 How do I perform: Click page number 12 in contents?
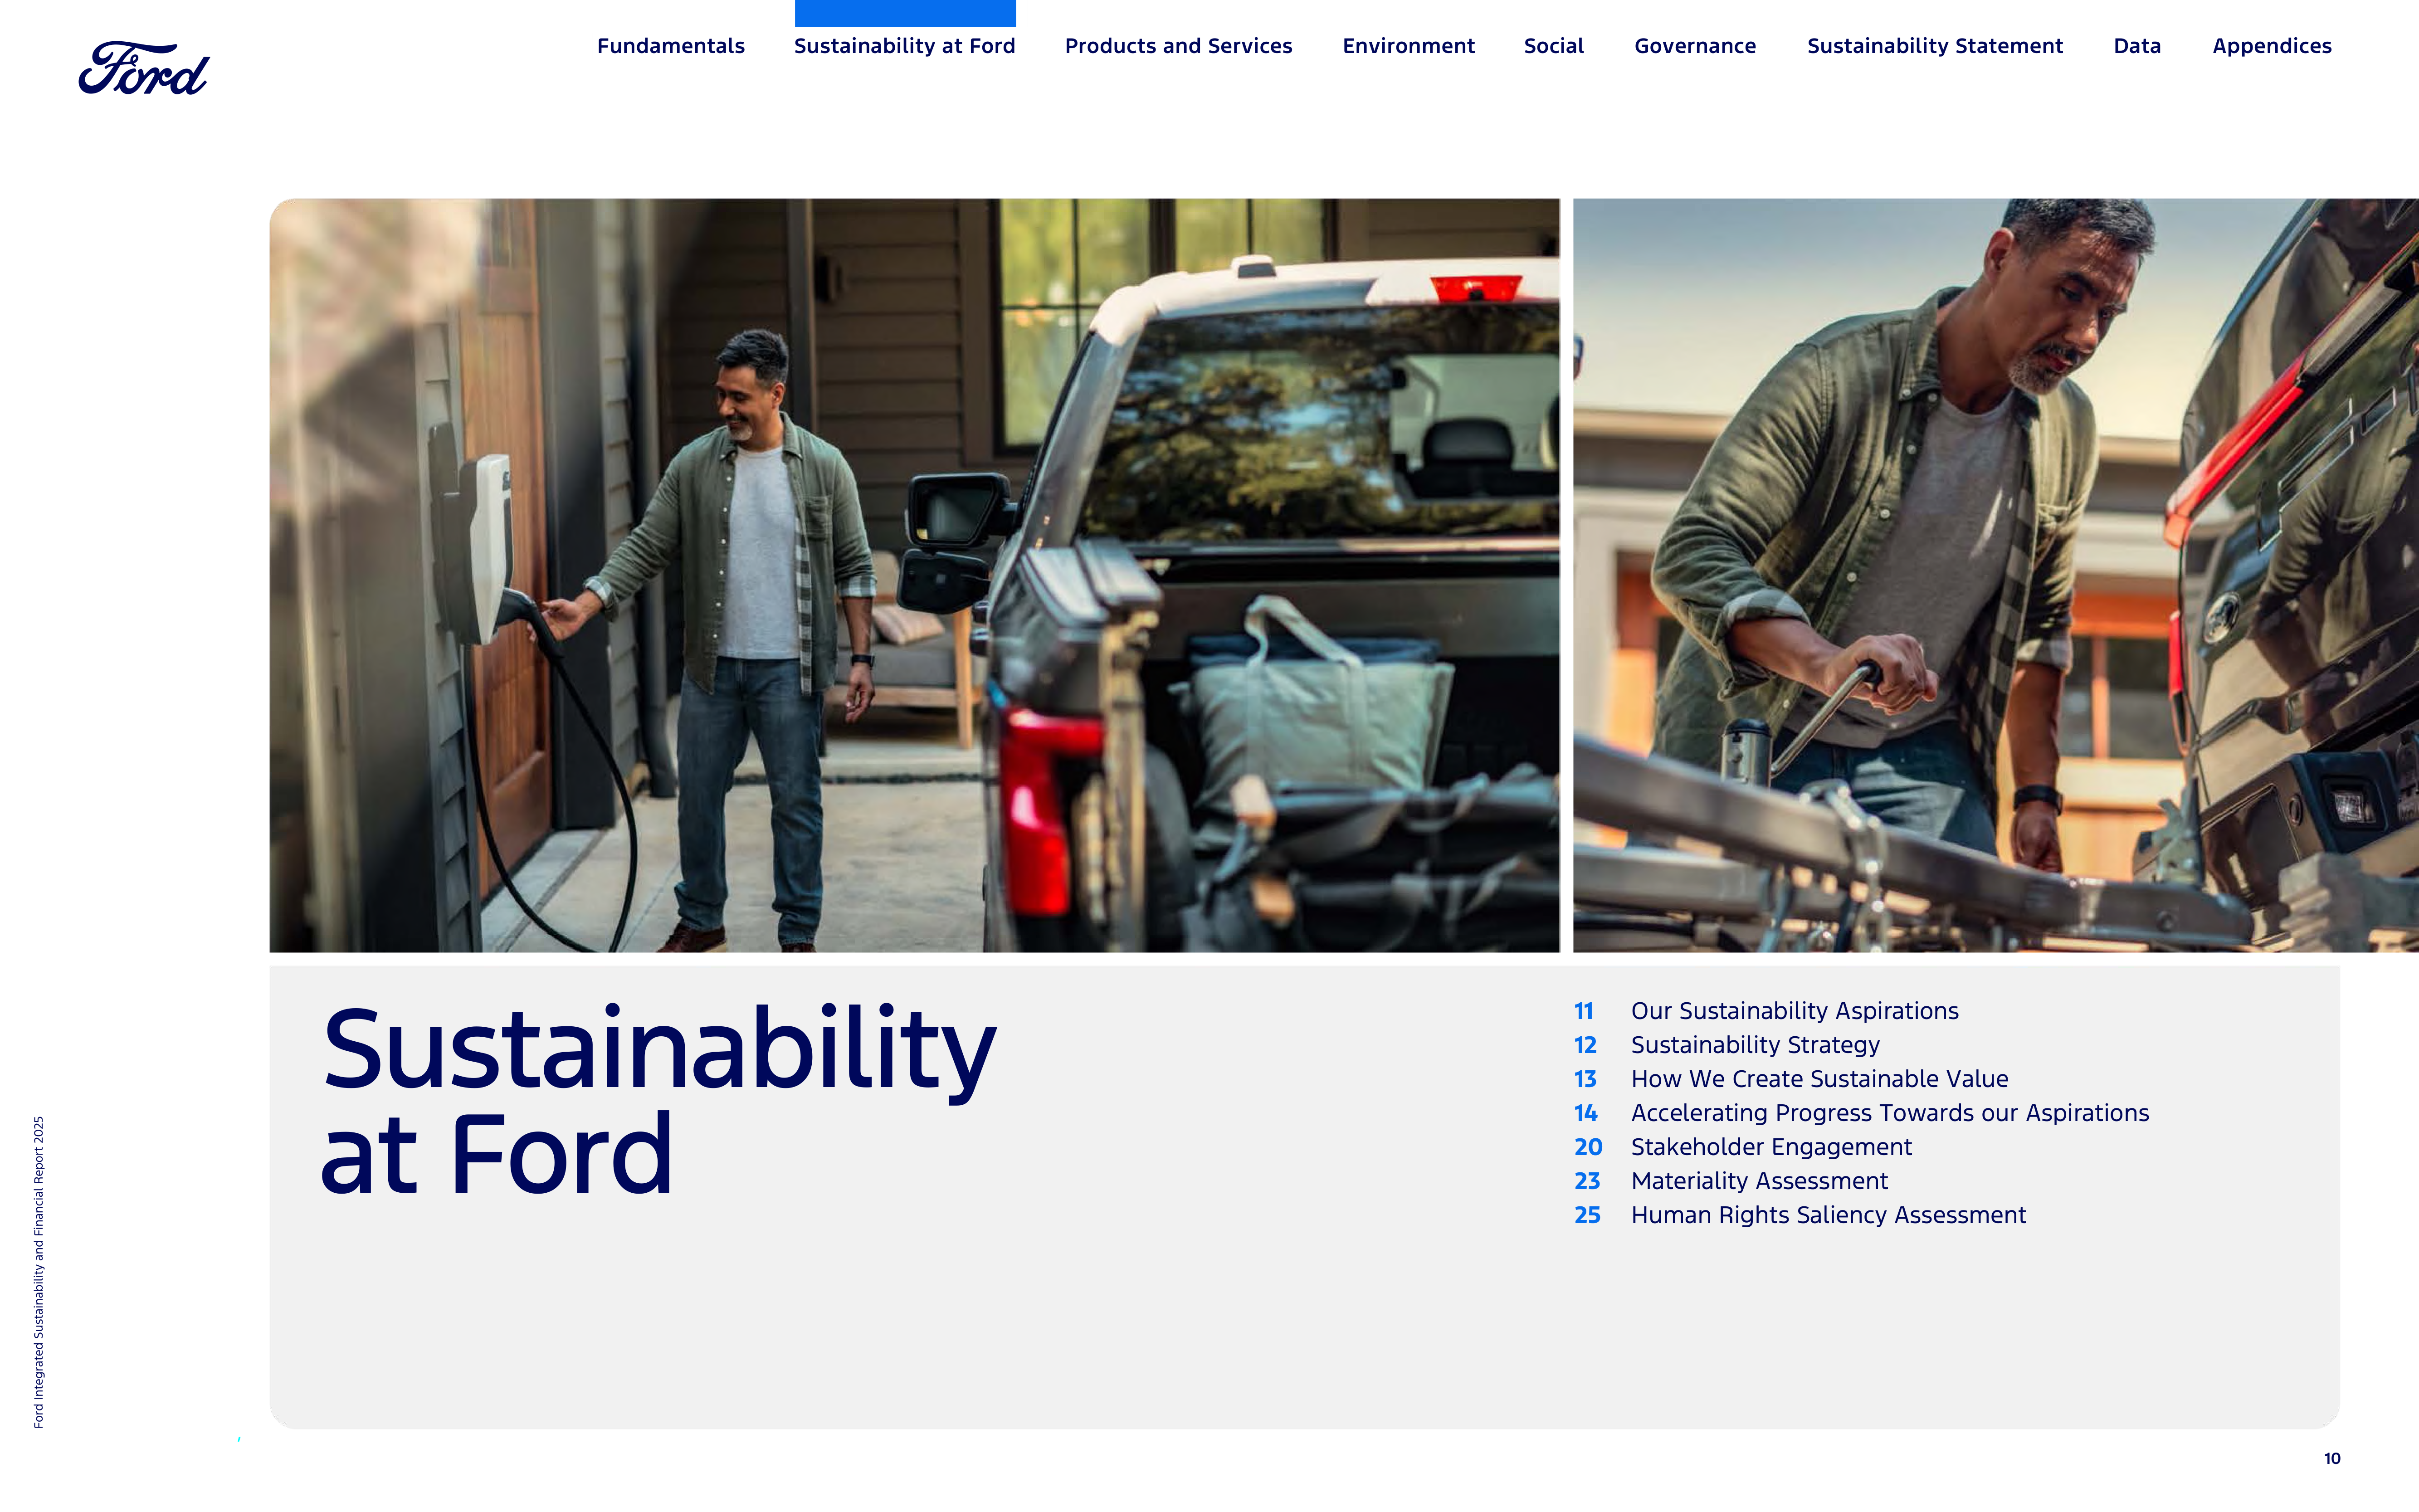pyautogui.click(x=1585, y=1045)
